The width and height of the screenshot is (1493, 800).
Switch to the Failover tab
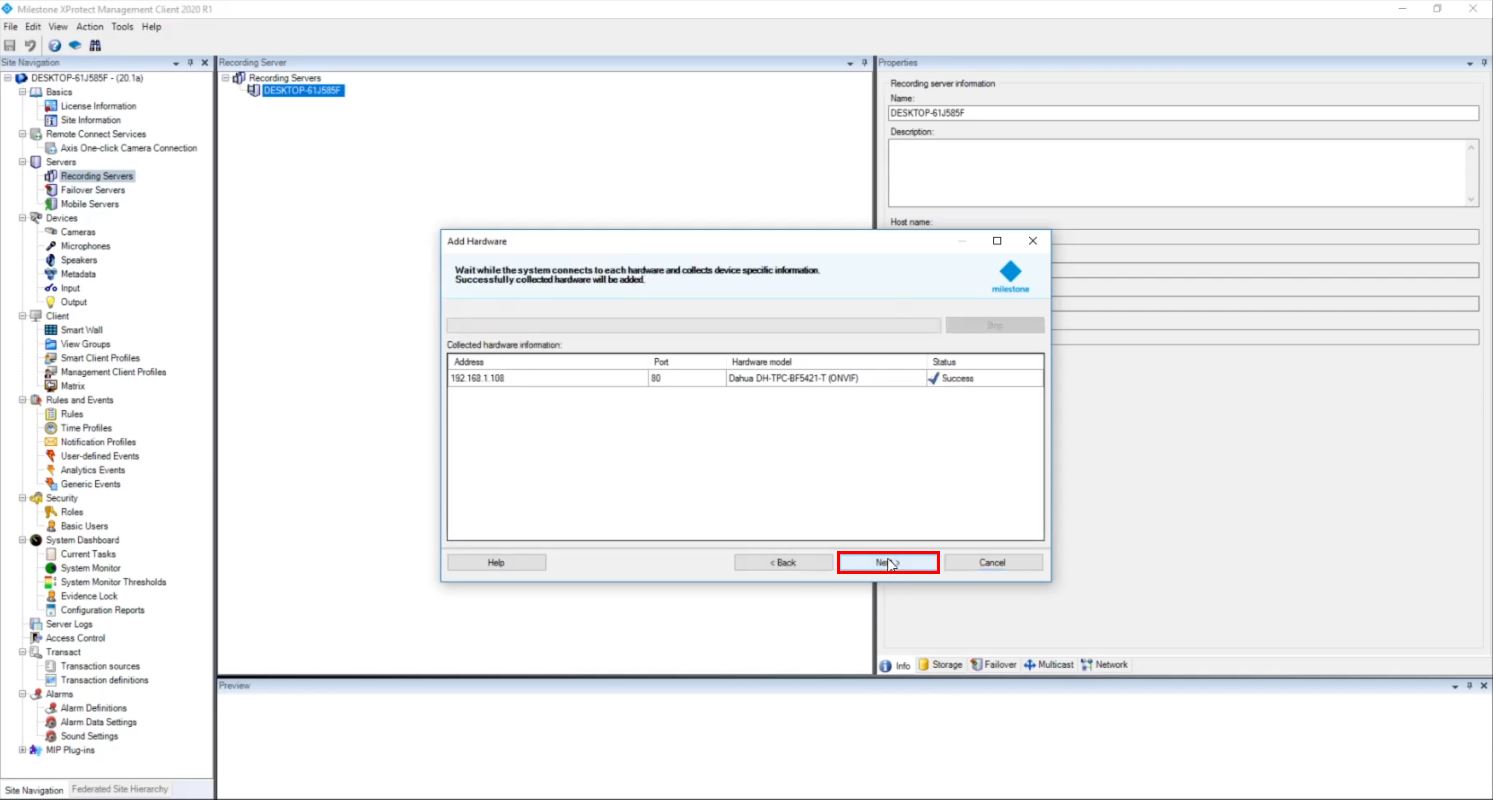tap(994, 665)
